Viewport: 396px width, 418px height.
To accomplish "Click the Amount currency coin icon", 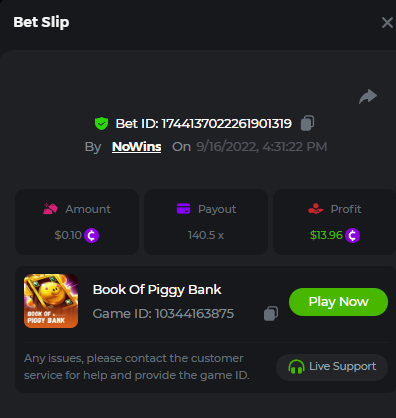I will 92,235.
